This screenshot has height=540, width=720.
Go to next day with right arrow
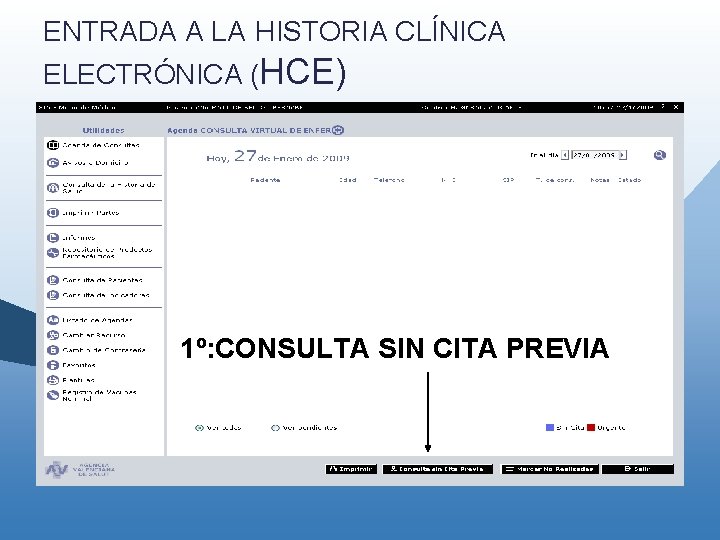tap(623, 155)
